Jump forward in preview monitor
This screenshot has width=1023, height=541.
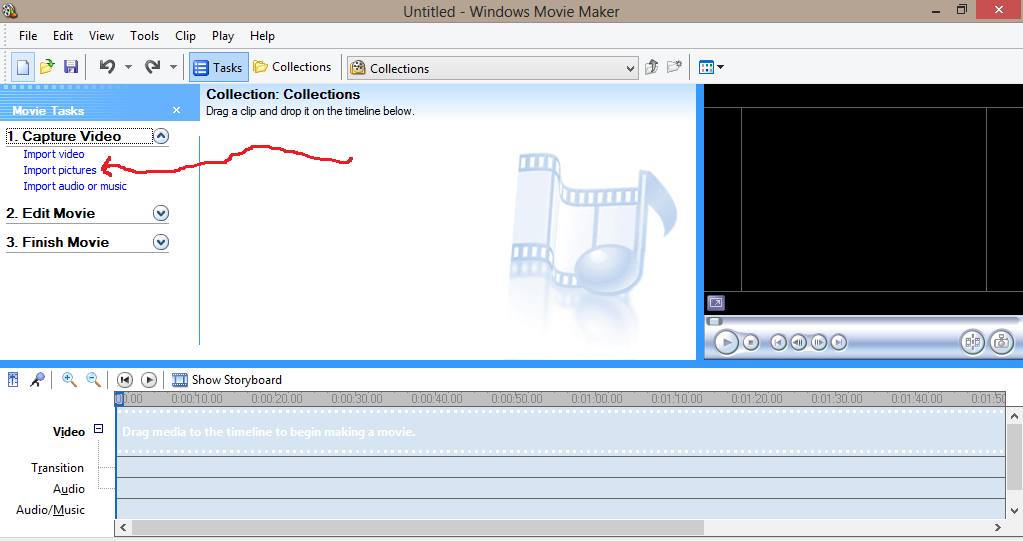point(839,342)
